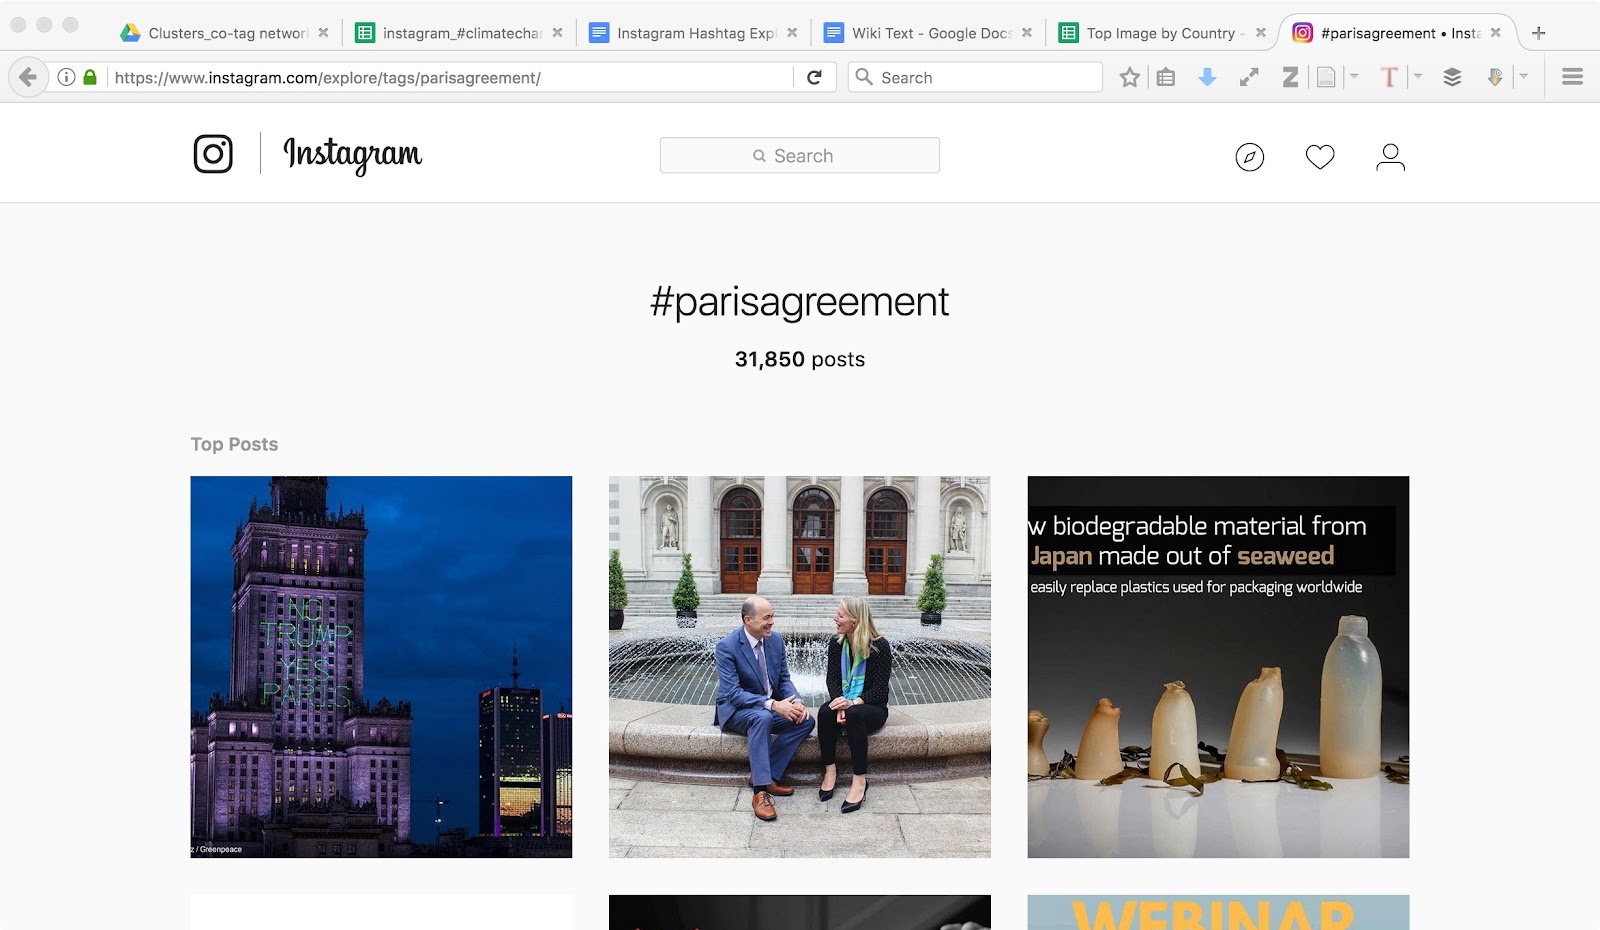Open the dark grey post thumbnail under the fountain photo
The height and width of the screenshot is (930, 1600).
pyautogui.click(x=800, y=912)
